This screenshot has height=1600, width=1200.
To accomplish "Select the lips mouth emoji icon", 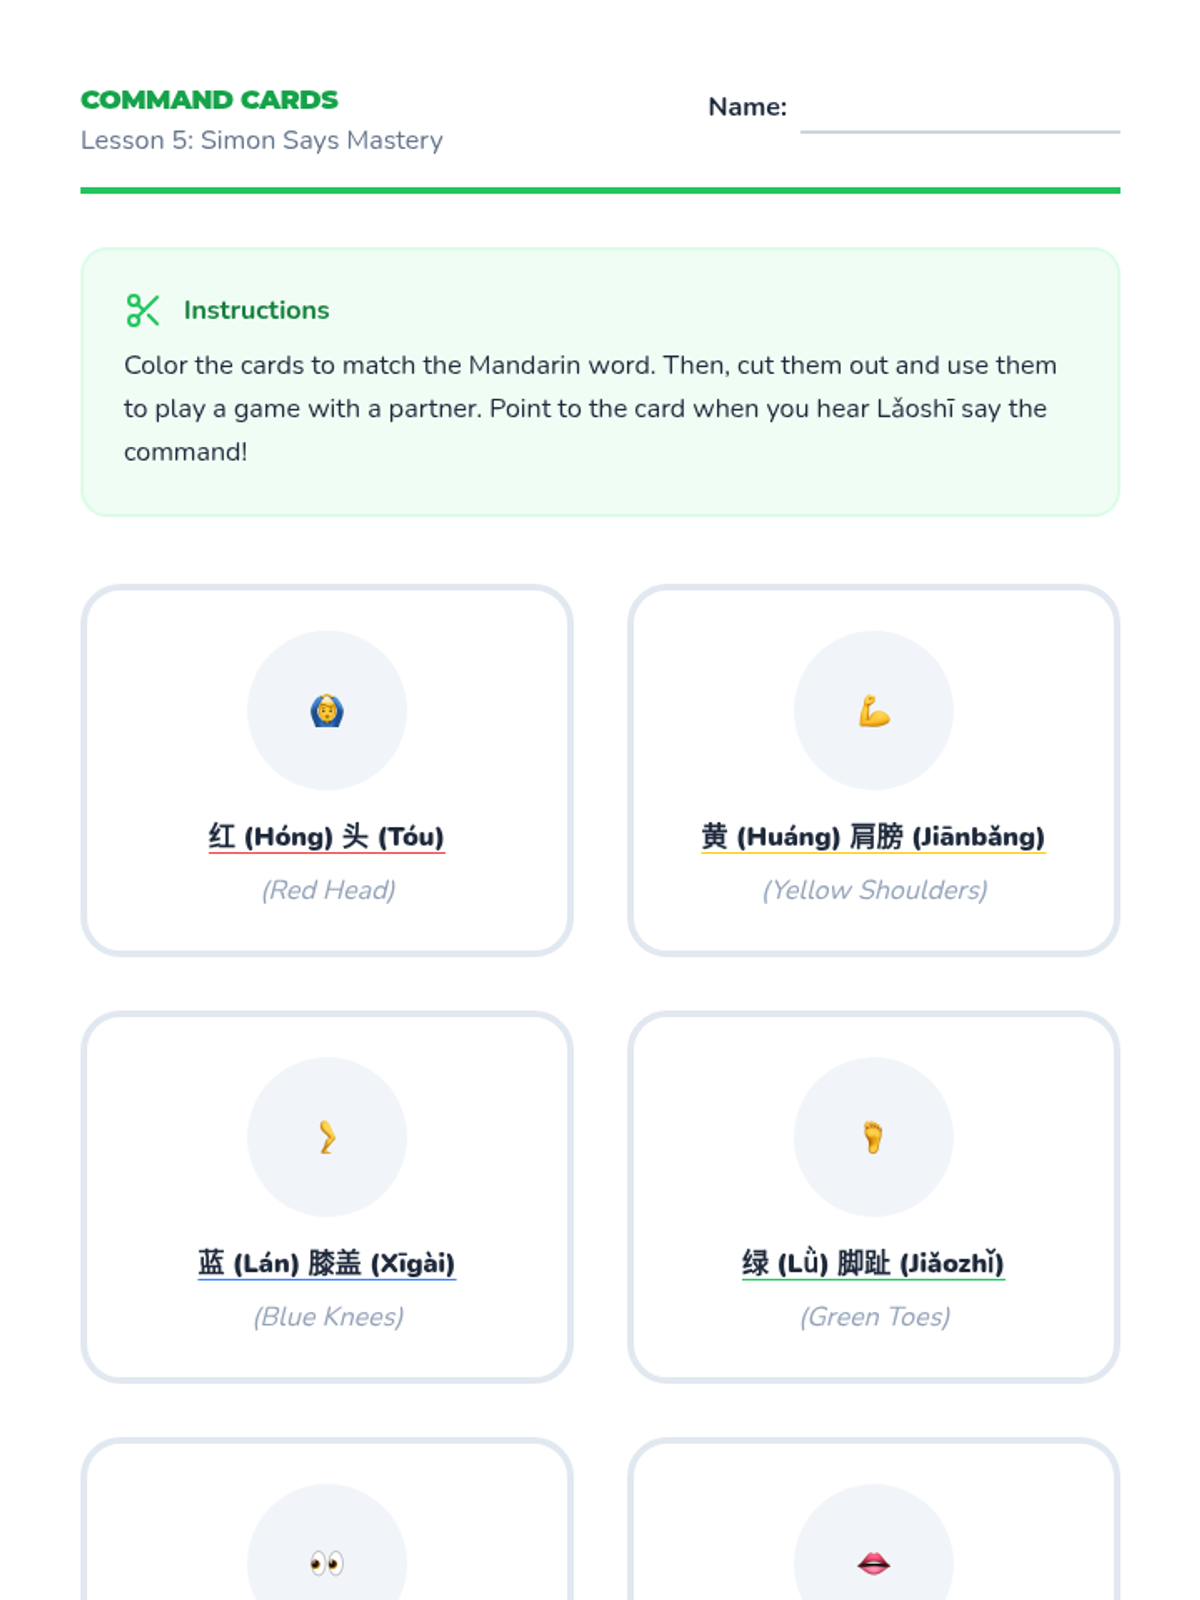I will [874, 1563].
